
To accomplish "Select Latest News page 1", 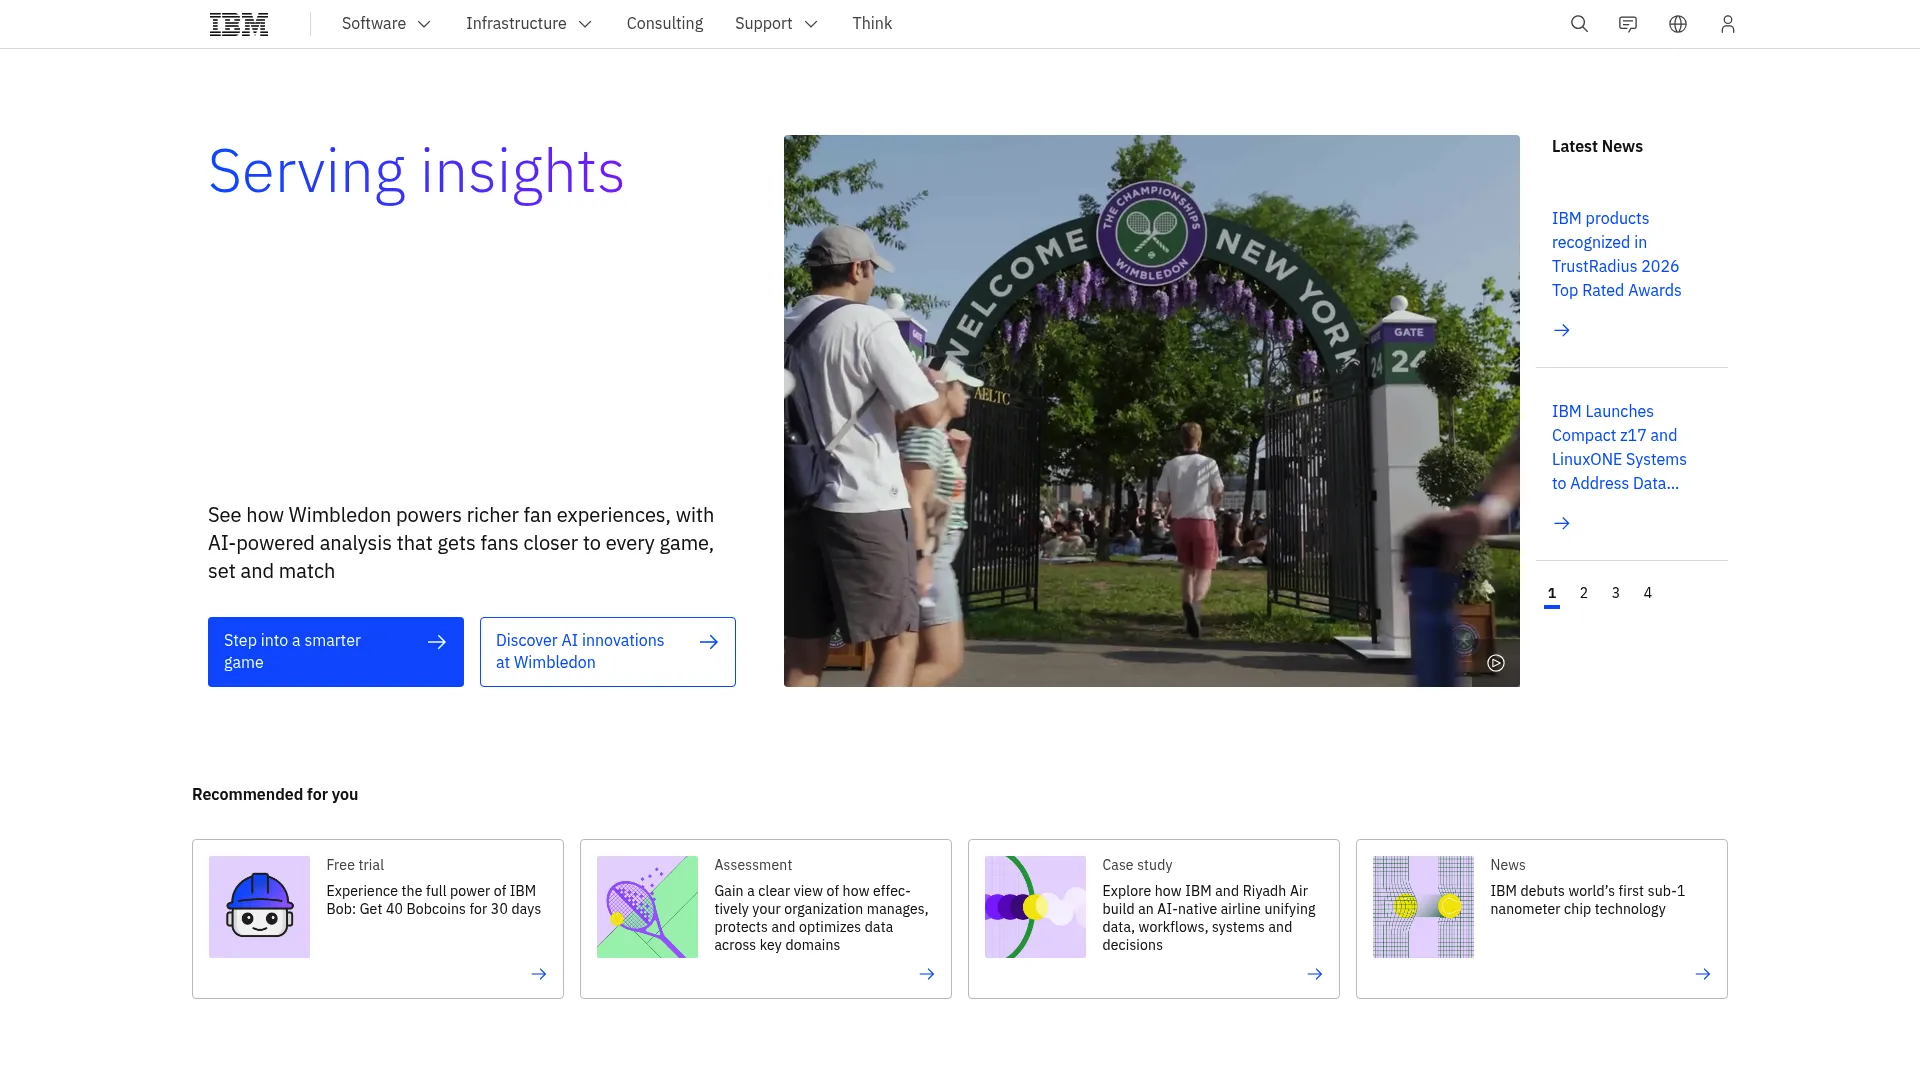I will [1552, 594].
